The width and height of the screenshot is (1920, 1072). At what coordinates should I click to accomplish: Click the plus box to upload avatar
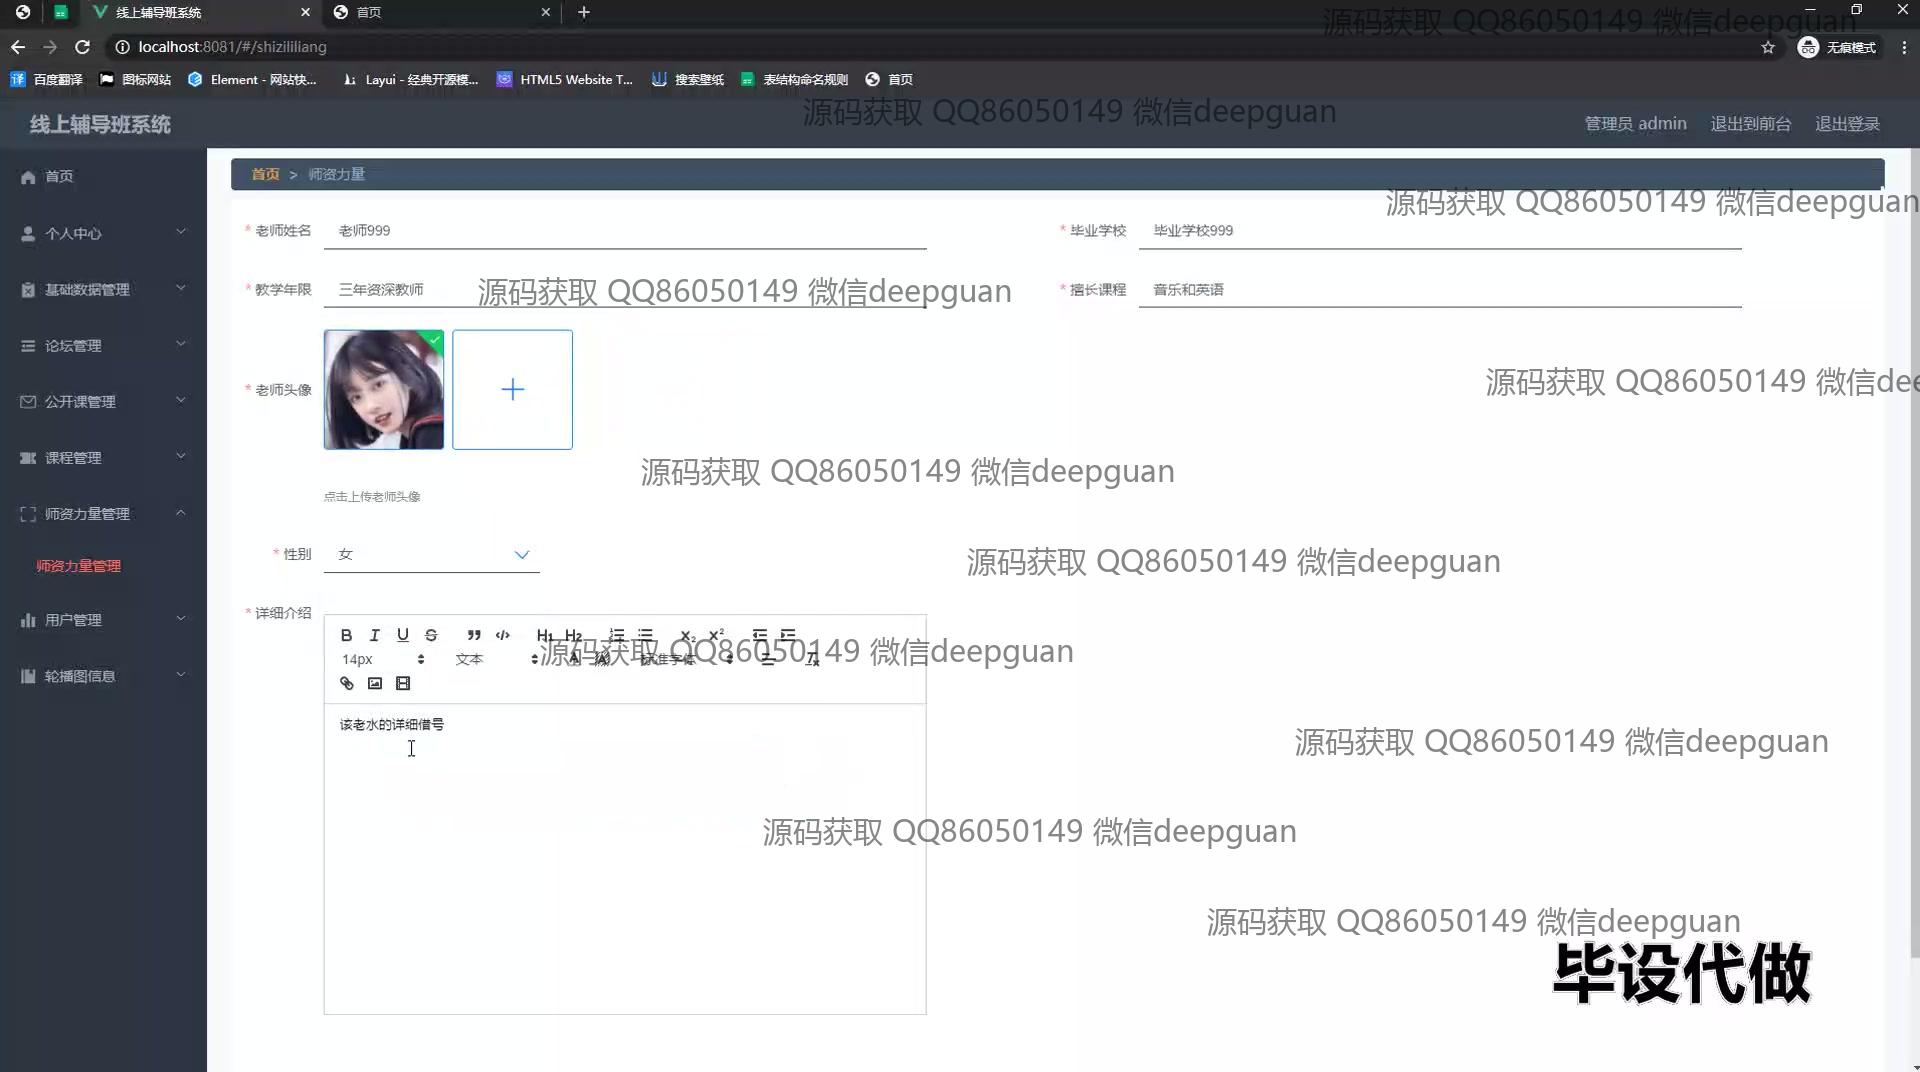click(512, 390)
